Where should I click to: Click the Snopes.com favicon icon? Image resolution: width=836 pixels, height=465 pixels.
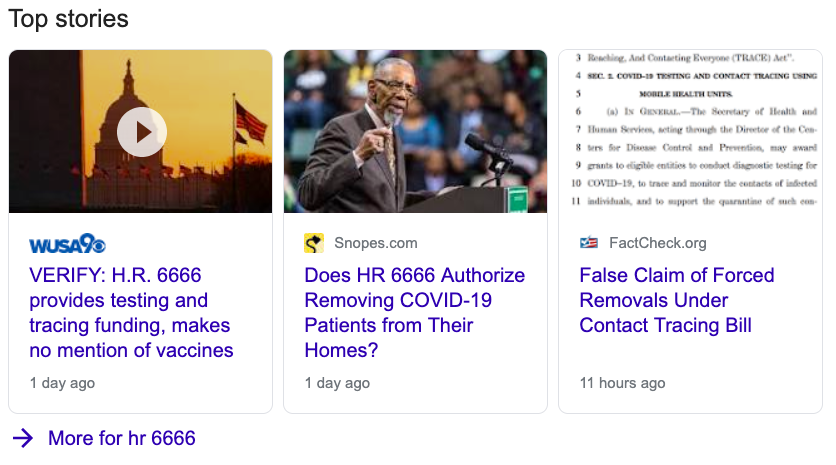point(314,243)
